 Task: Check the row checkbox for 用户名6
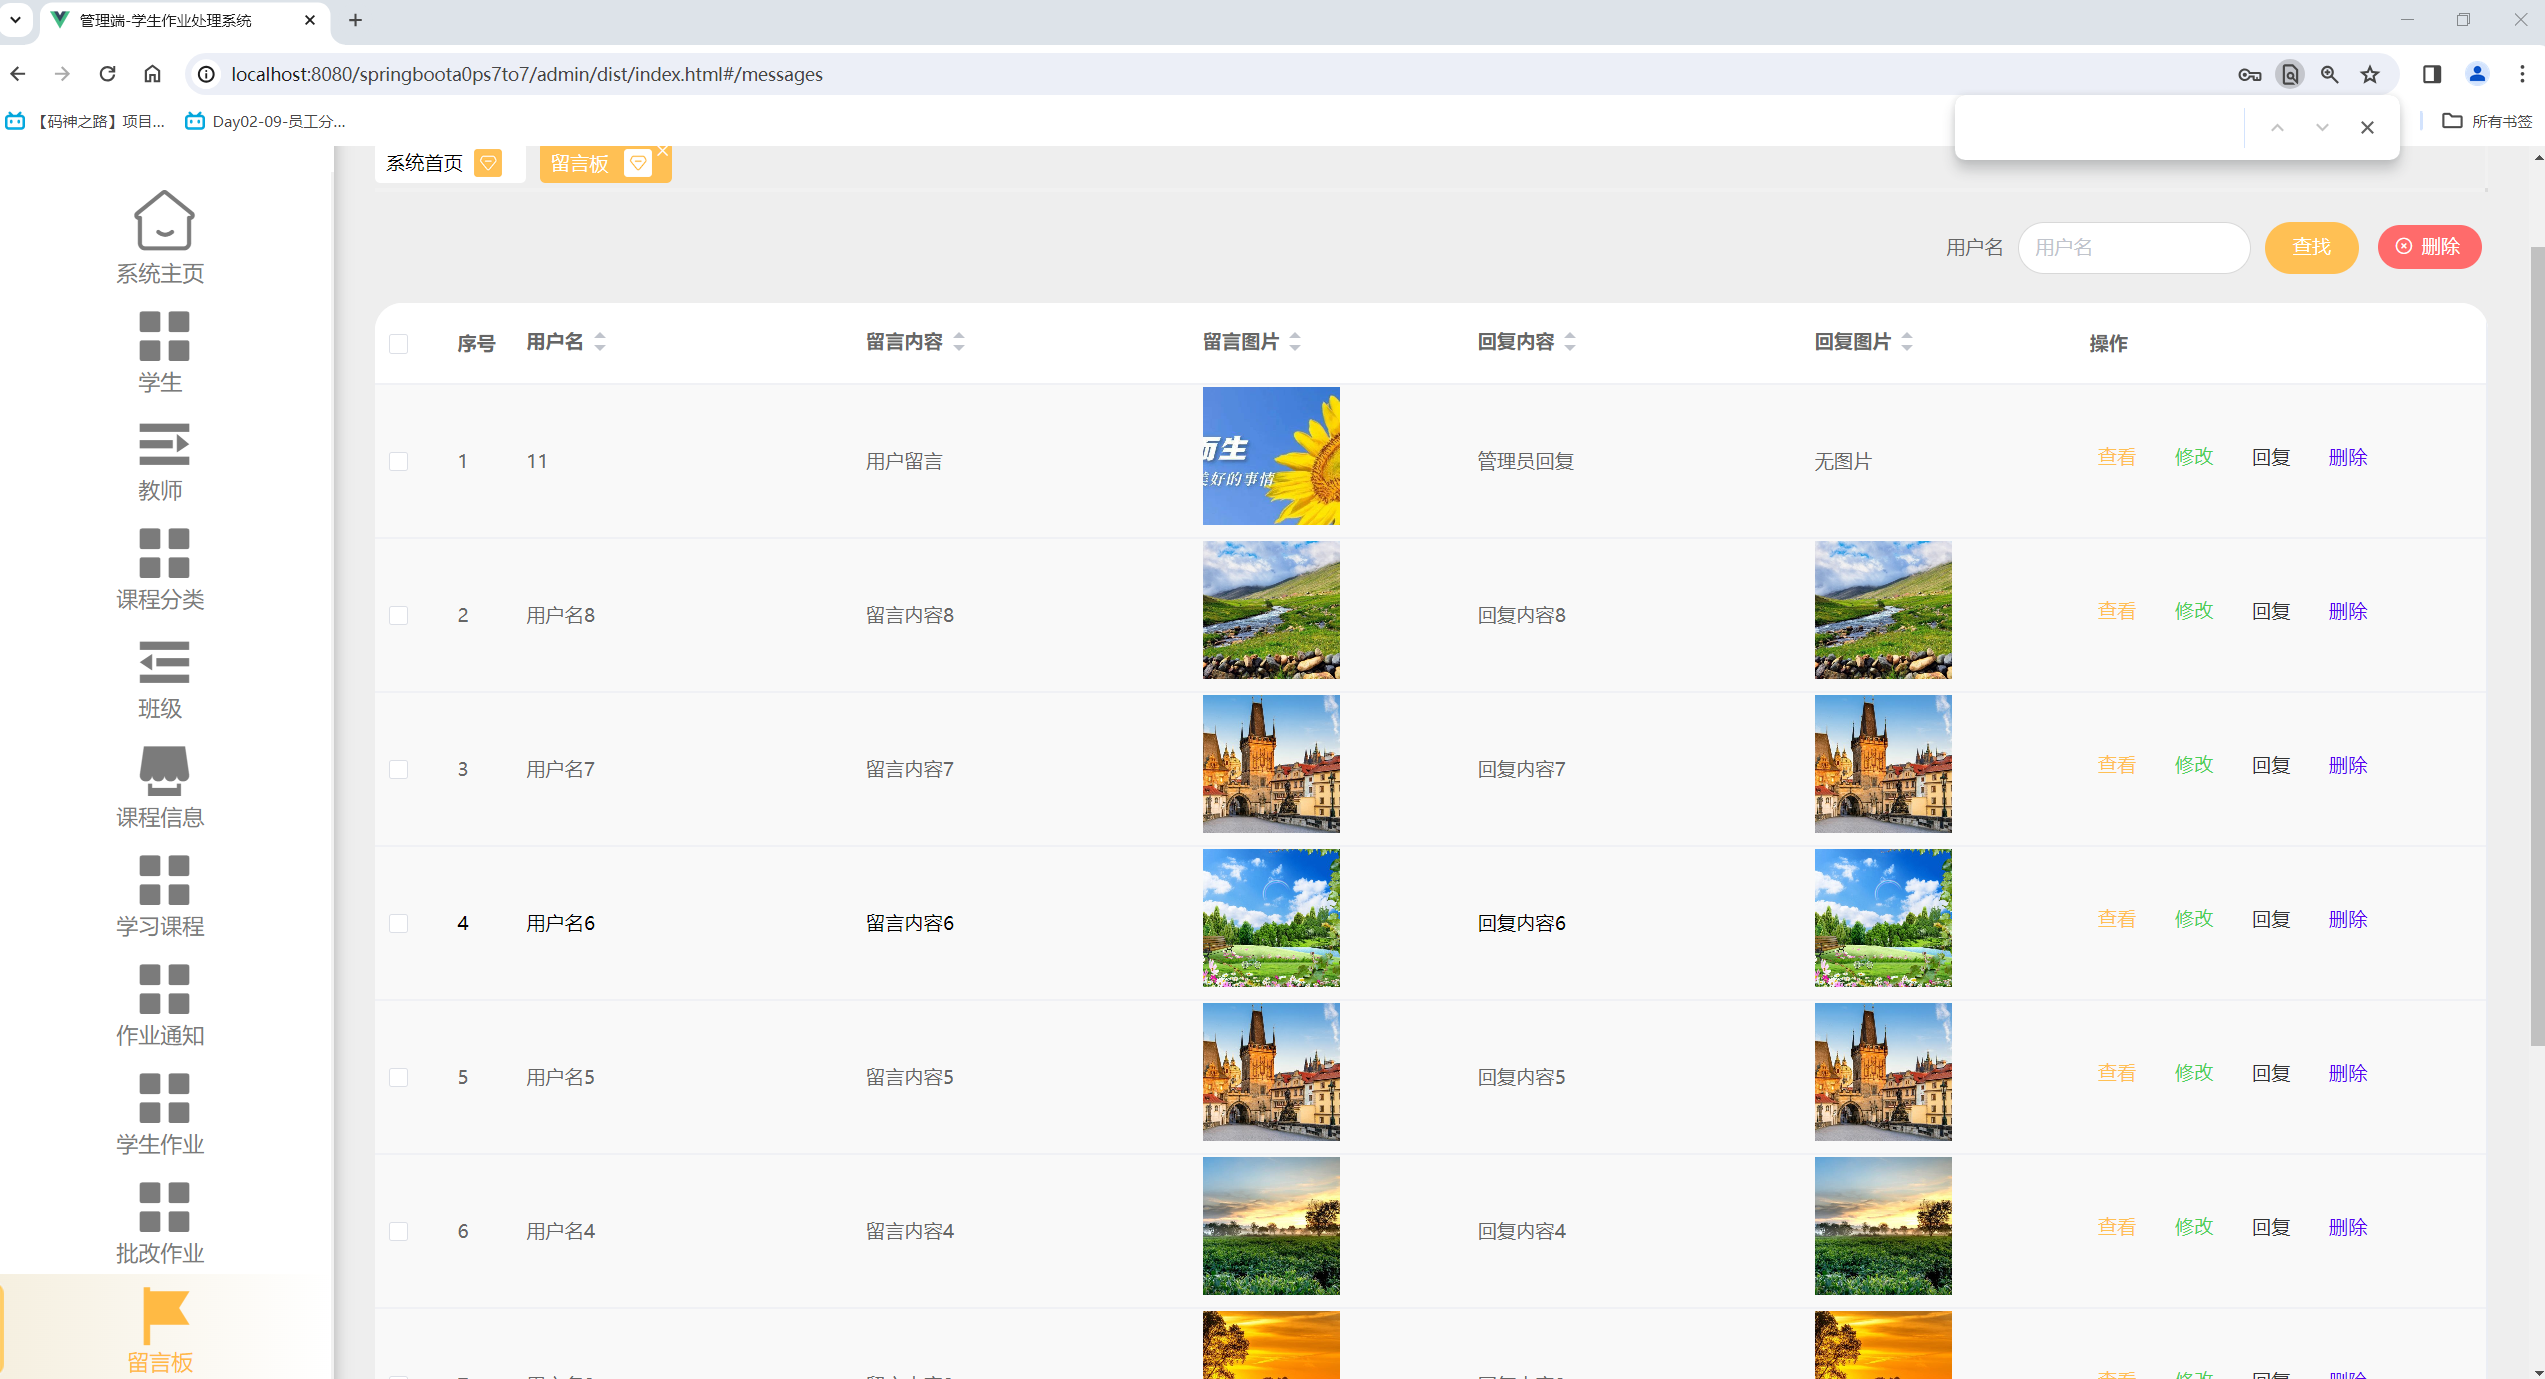[398, 923]
